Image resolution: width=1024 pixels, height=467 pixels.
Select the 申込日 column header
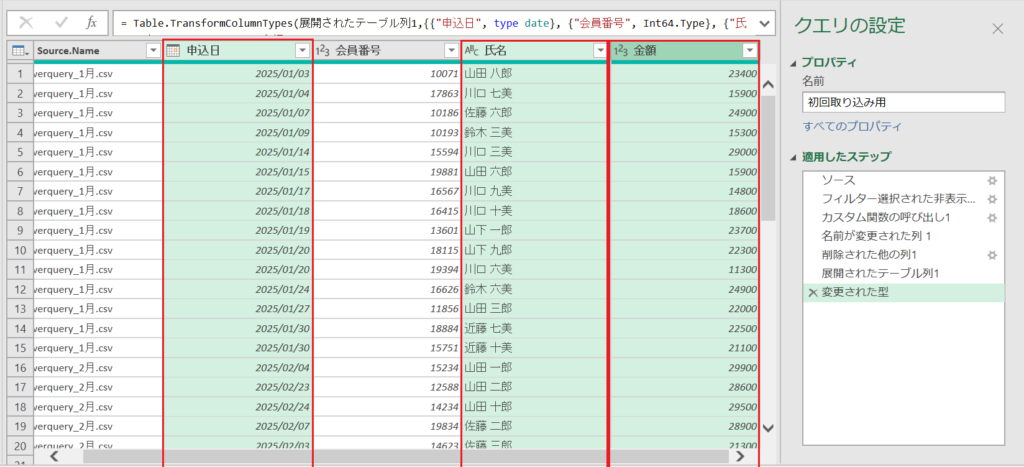pyautogui.click(x=238, y=51)
